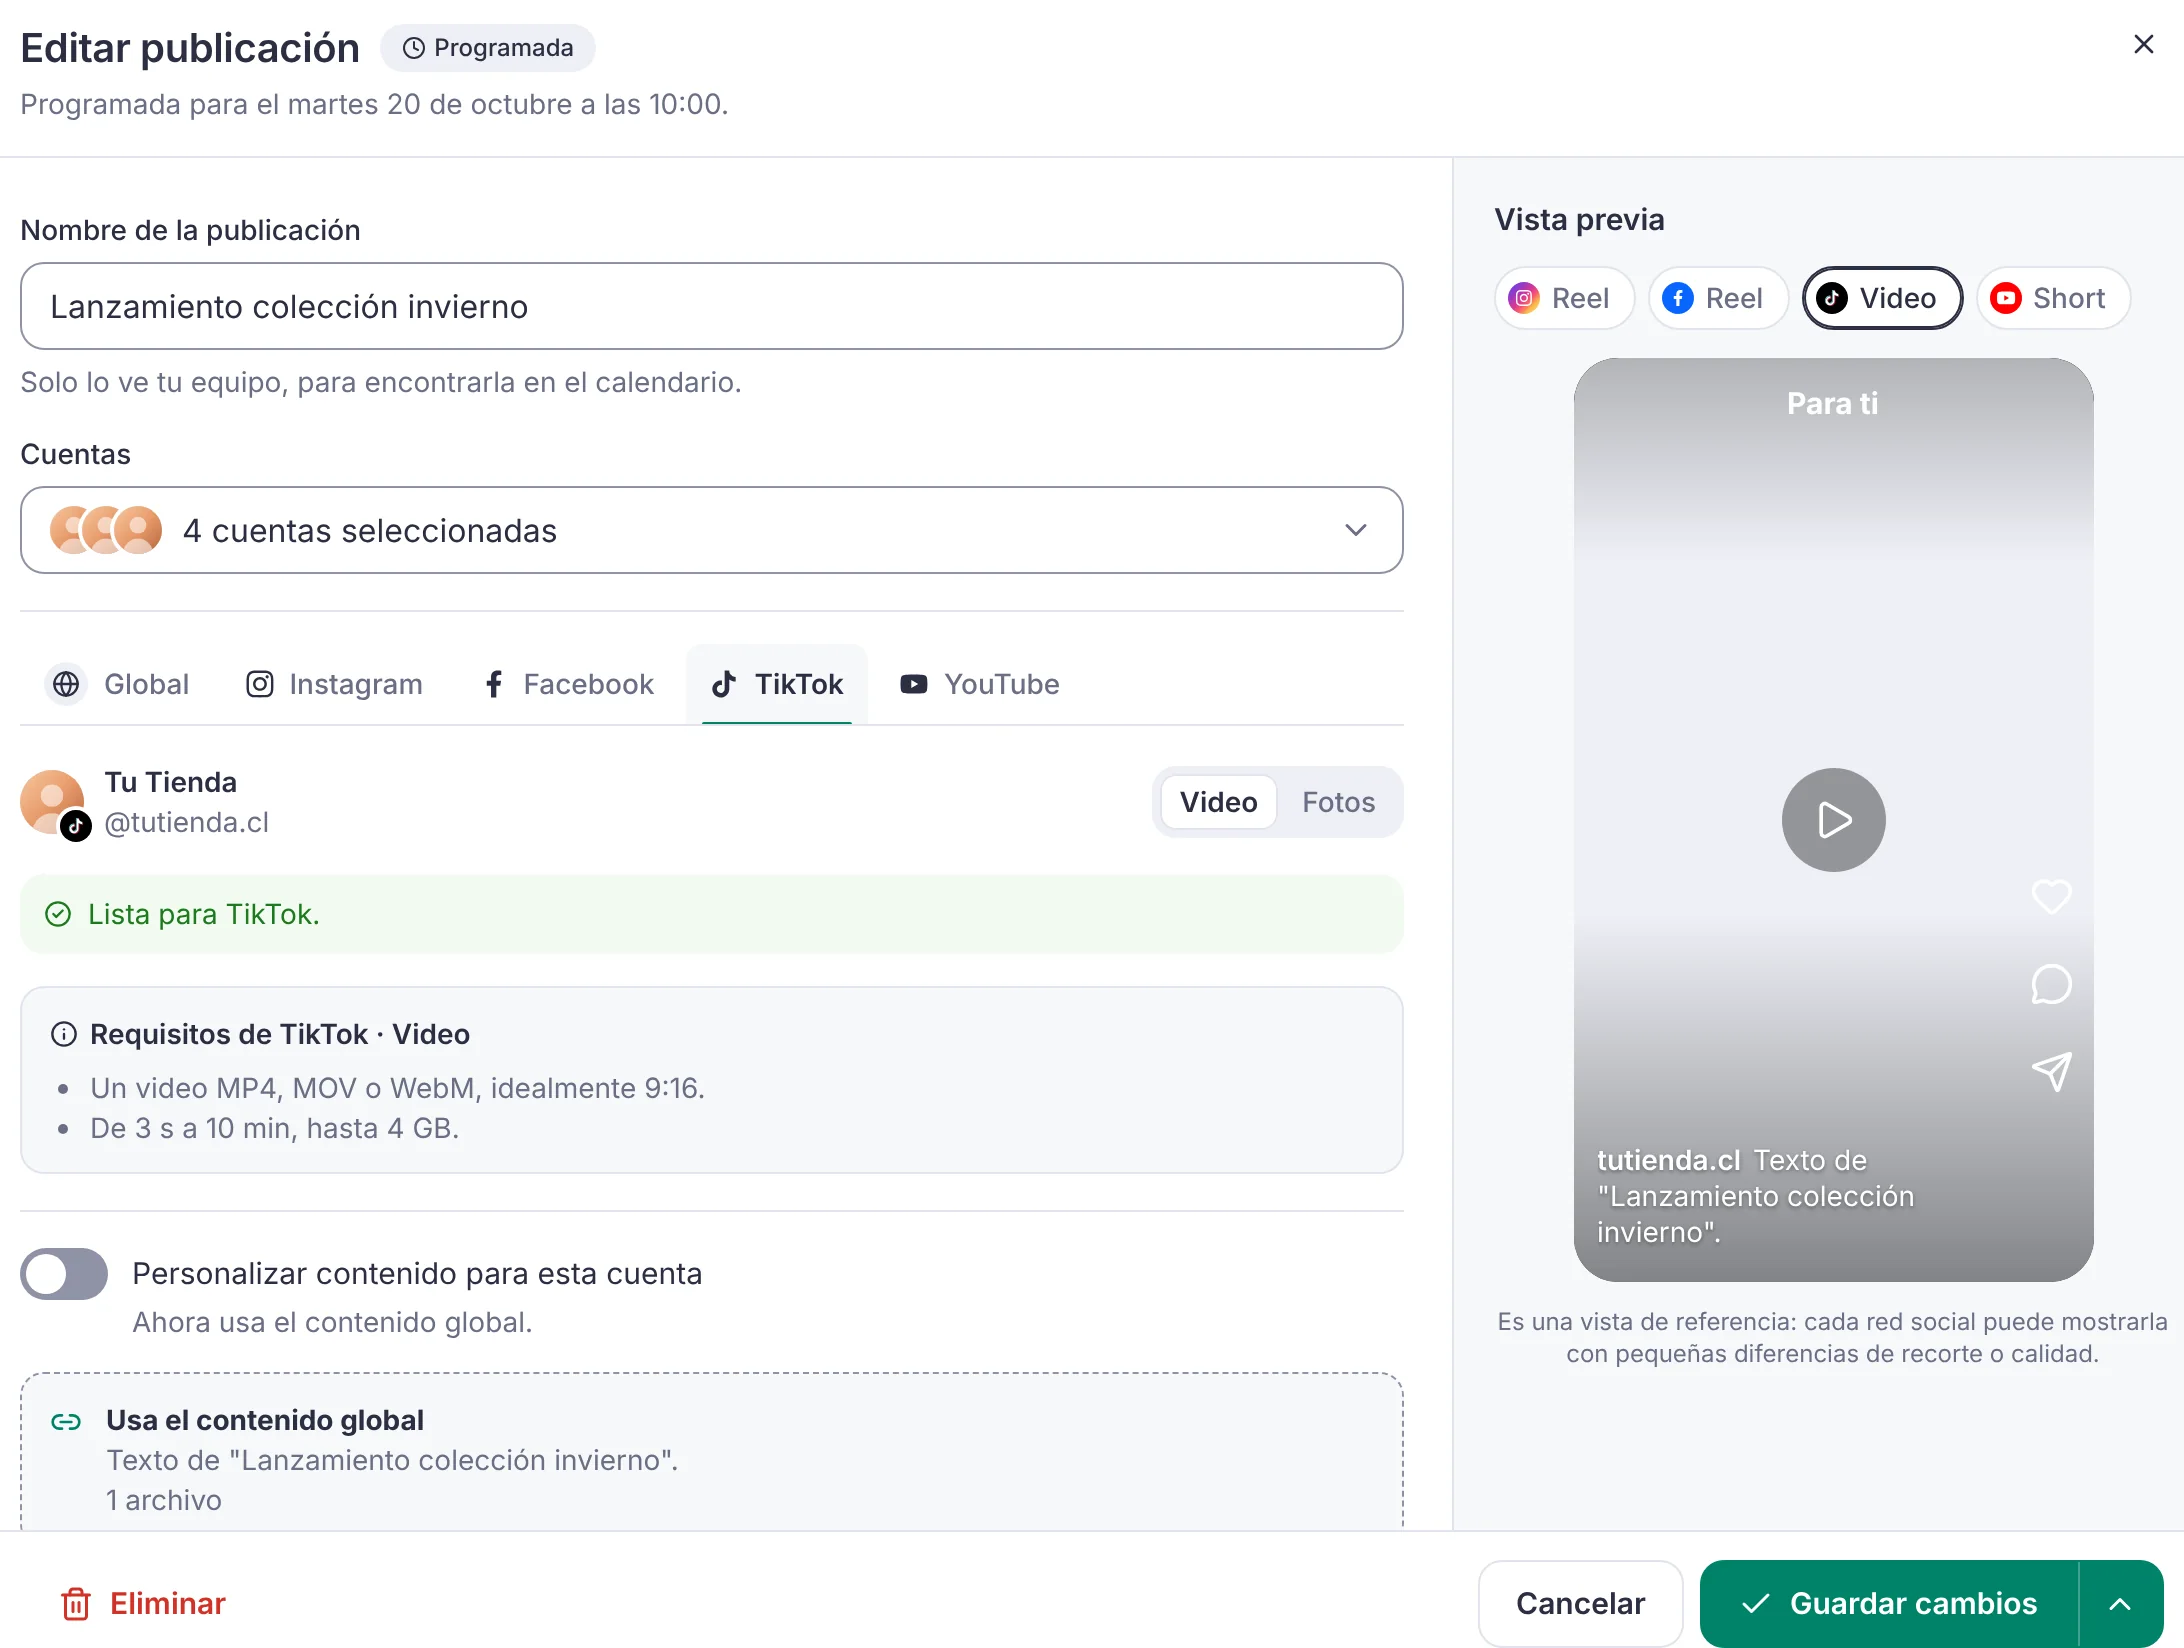Click the Programada para el martes 20 subtitle
The height and width of the screenshot is (1648, 2184).
tap(374, 104)
